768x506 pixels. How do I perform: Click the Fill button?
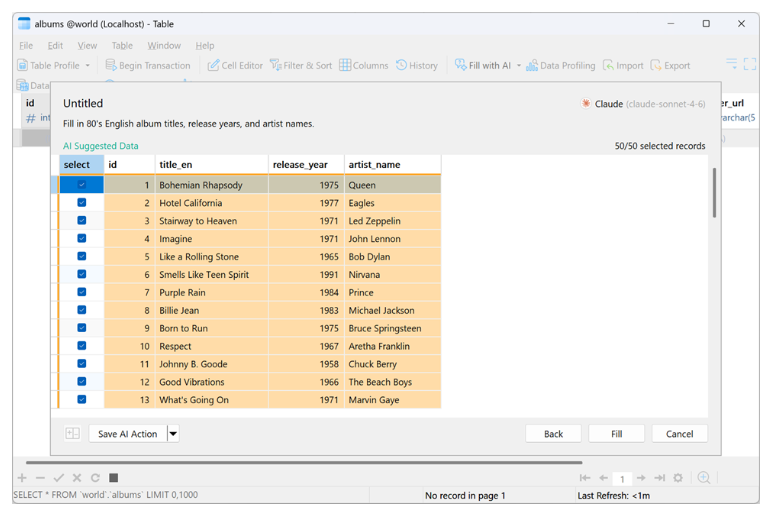[617, 434]
